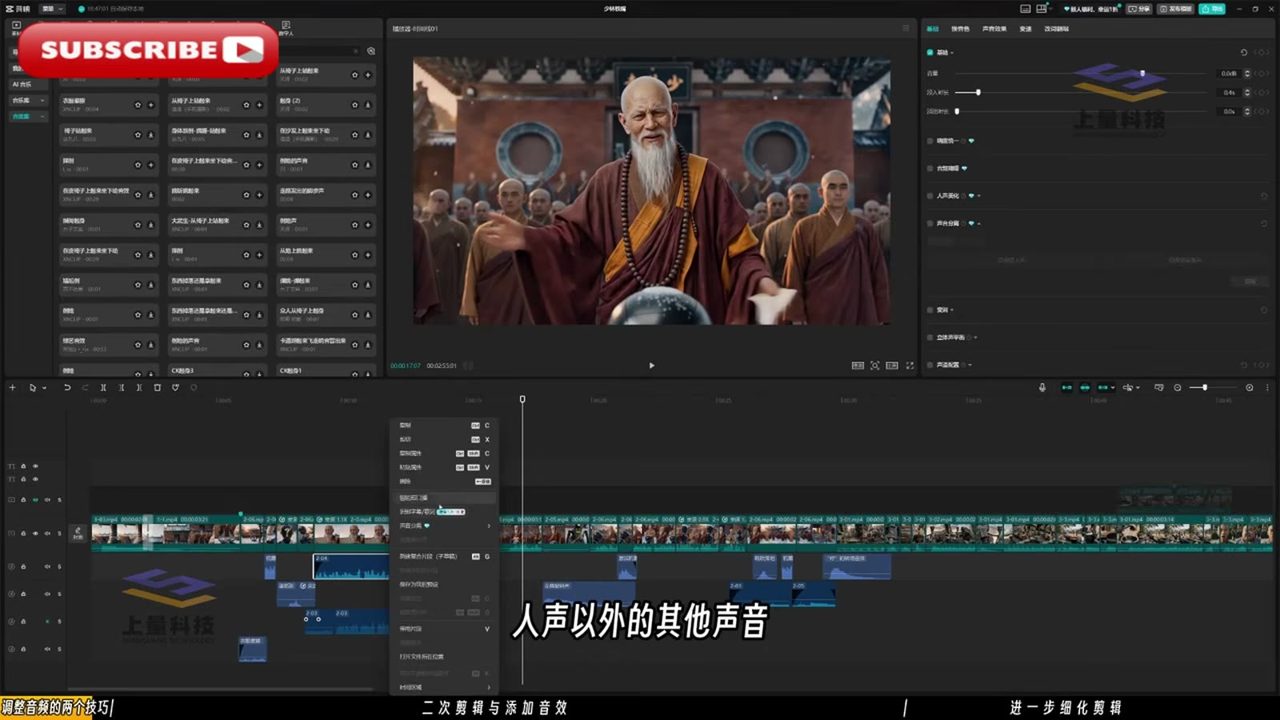The image size is (1280, 720).
Task: Select the pointer selection tool in the timeline toolbar
Action: point(33,387)
